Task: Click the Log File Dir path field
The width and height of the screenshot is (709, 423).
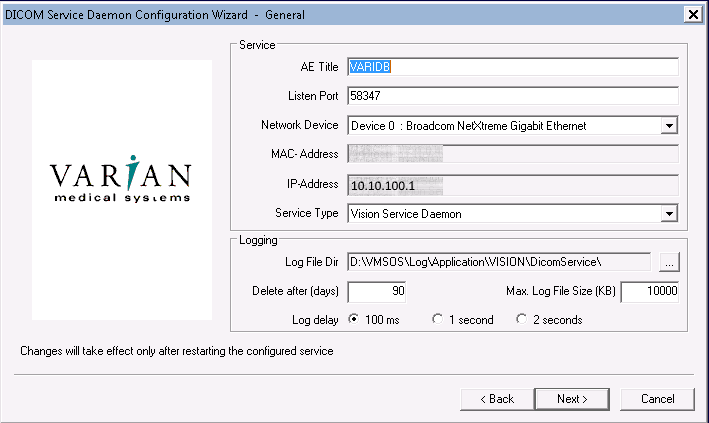Action: [x=499, y=262]
